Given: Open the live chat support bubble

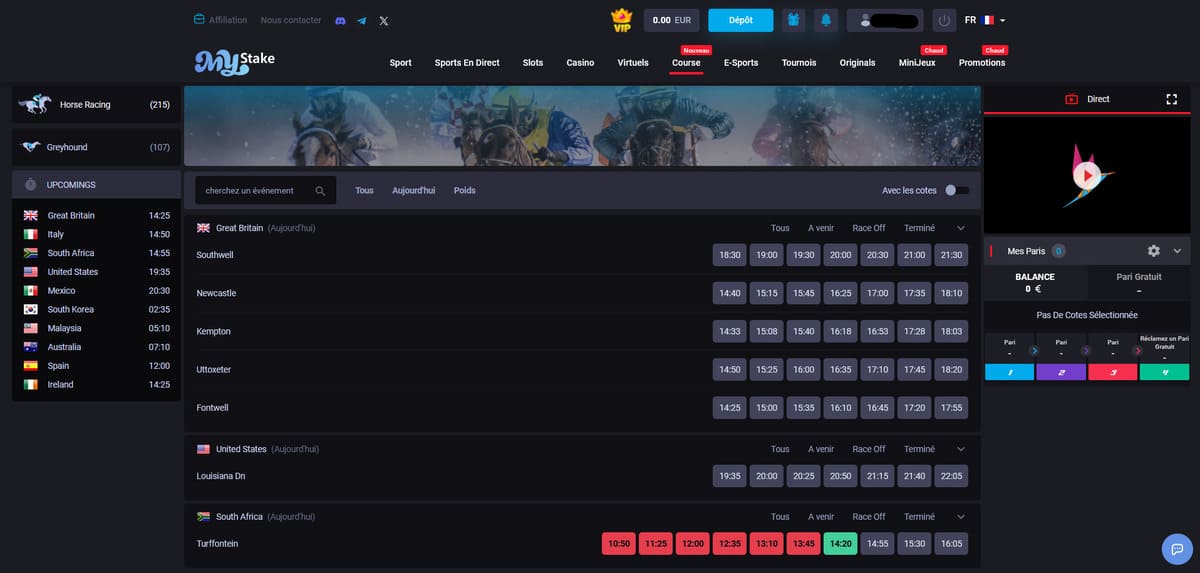Looking at the screenshot, I should [1177, 549].
